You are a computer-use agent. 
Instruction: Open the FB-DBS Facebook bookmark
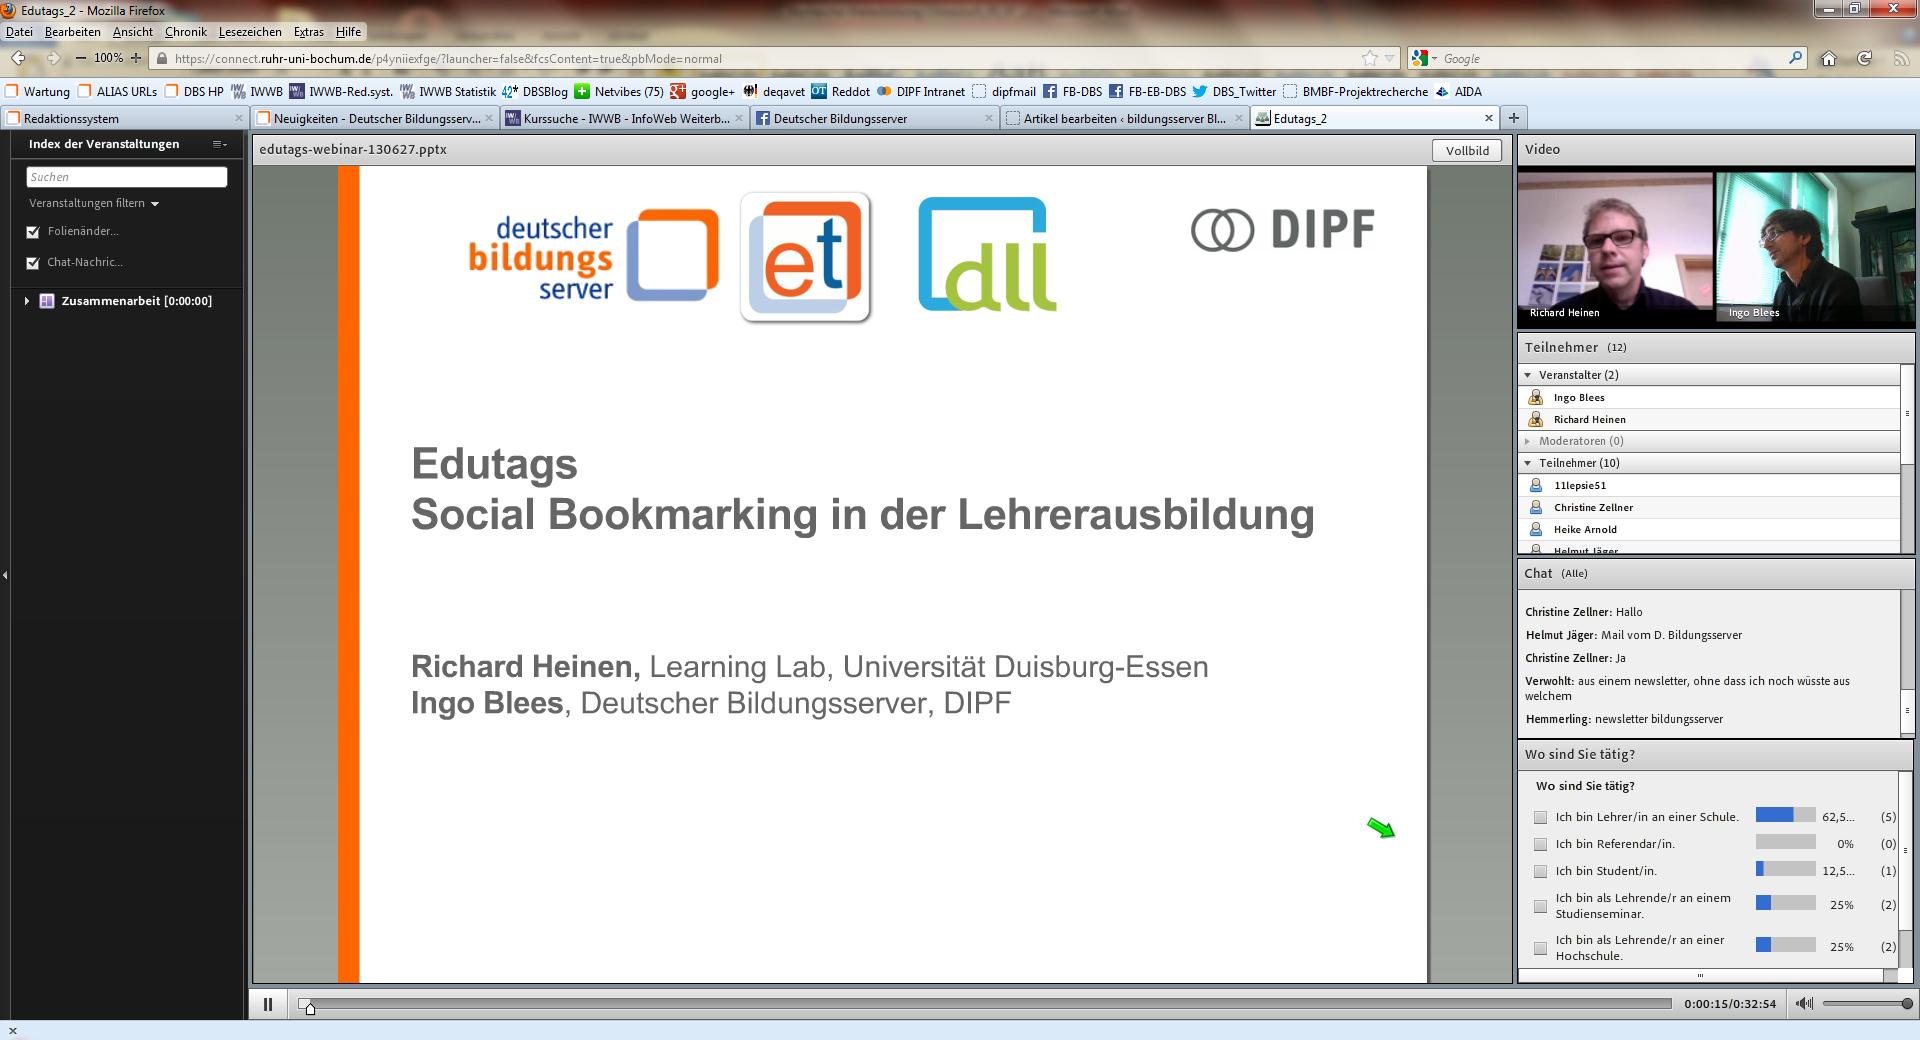coord(1072,91)
